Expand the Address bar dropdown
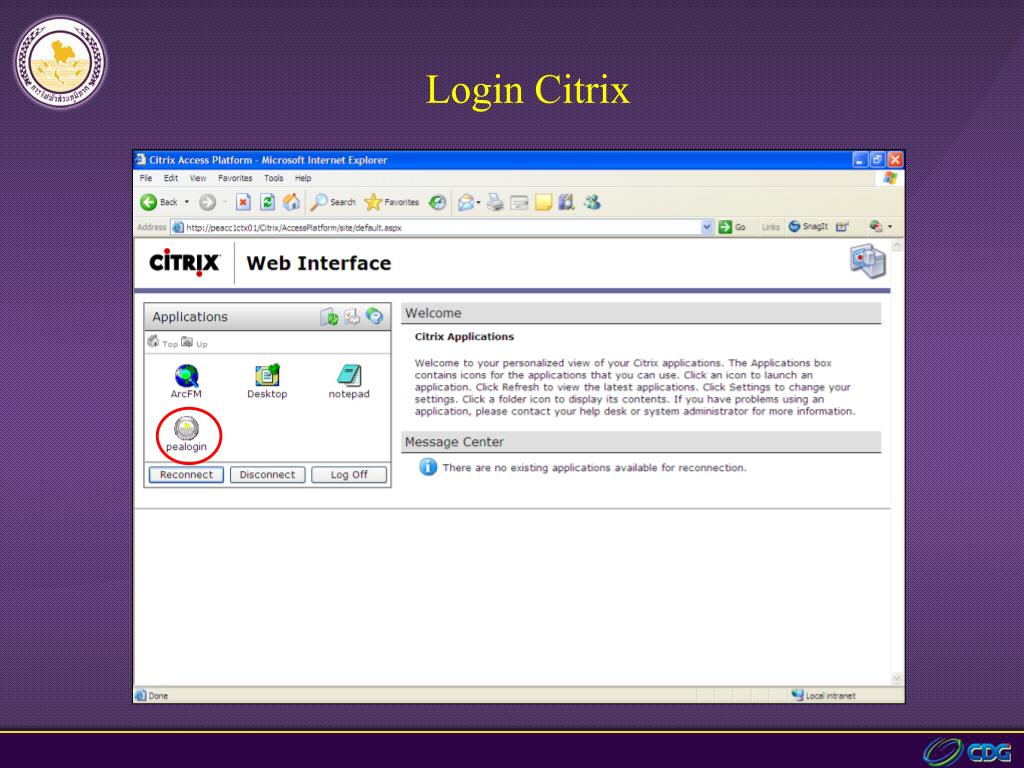 point(708,227)
